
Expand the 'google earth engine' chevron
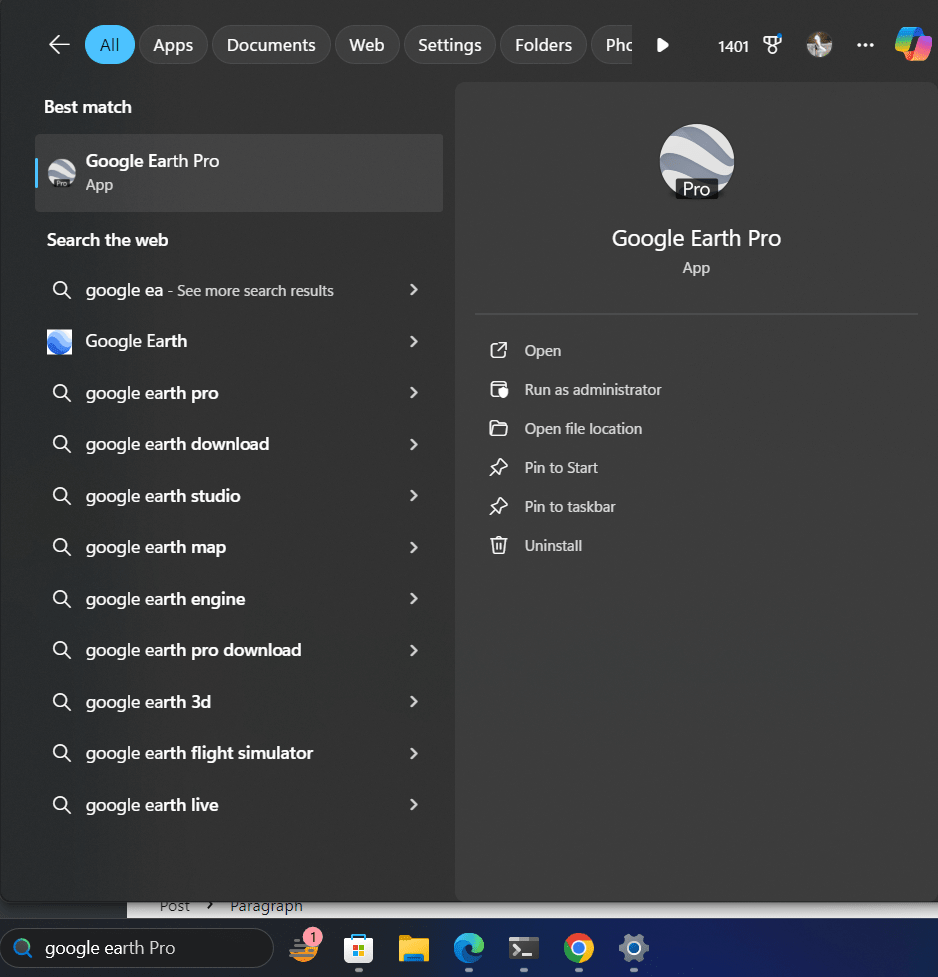coord(414,598)
